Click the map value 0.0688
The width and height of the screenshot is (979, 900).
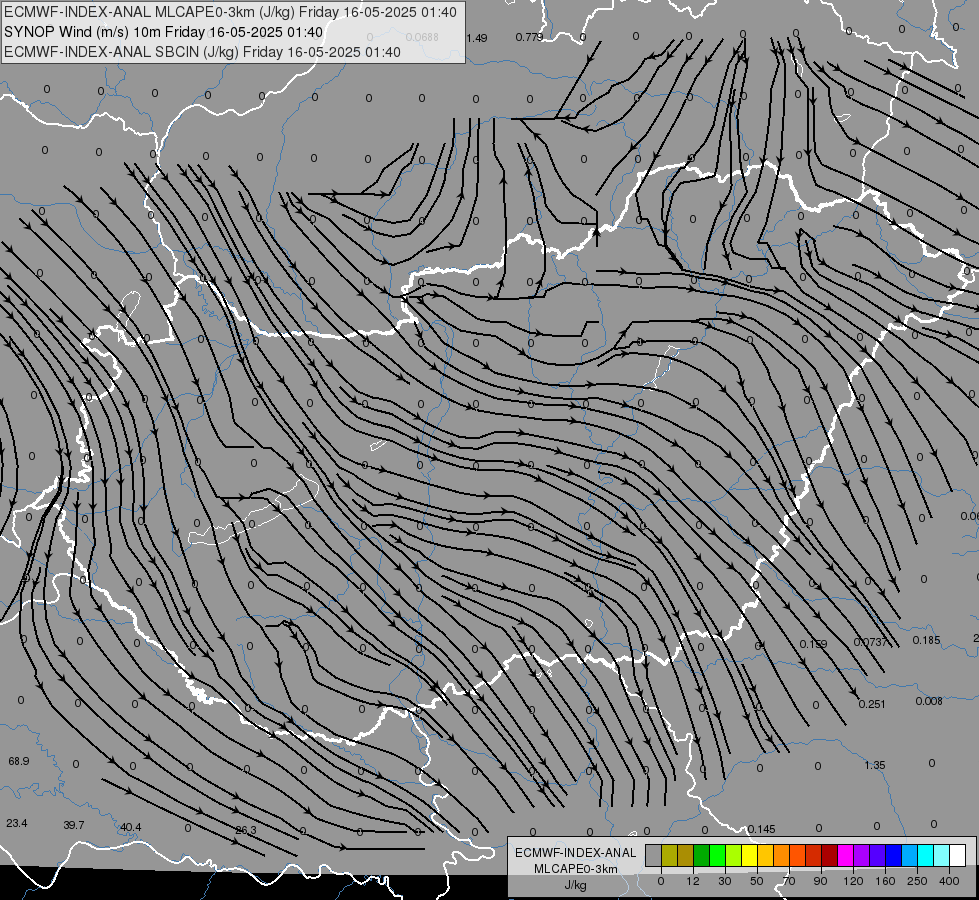pyautogui.click(x=422, y=37)
